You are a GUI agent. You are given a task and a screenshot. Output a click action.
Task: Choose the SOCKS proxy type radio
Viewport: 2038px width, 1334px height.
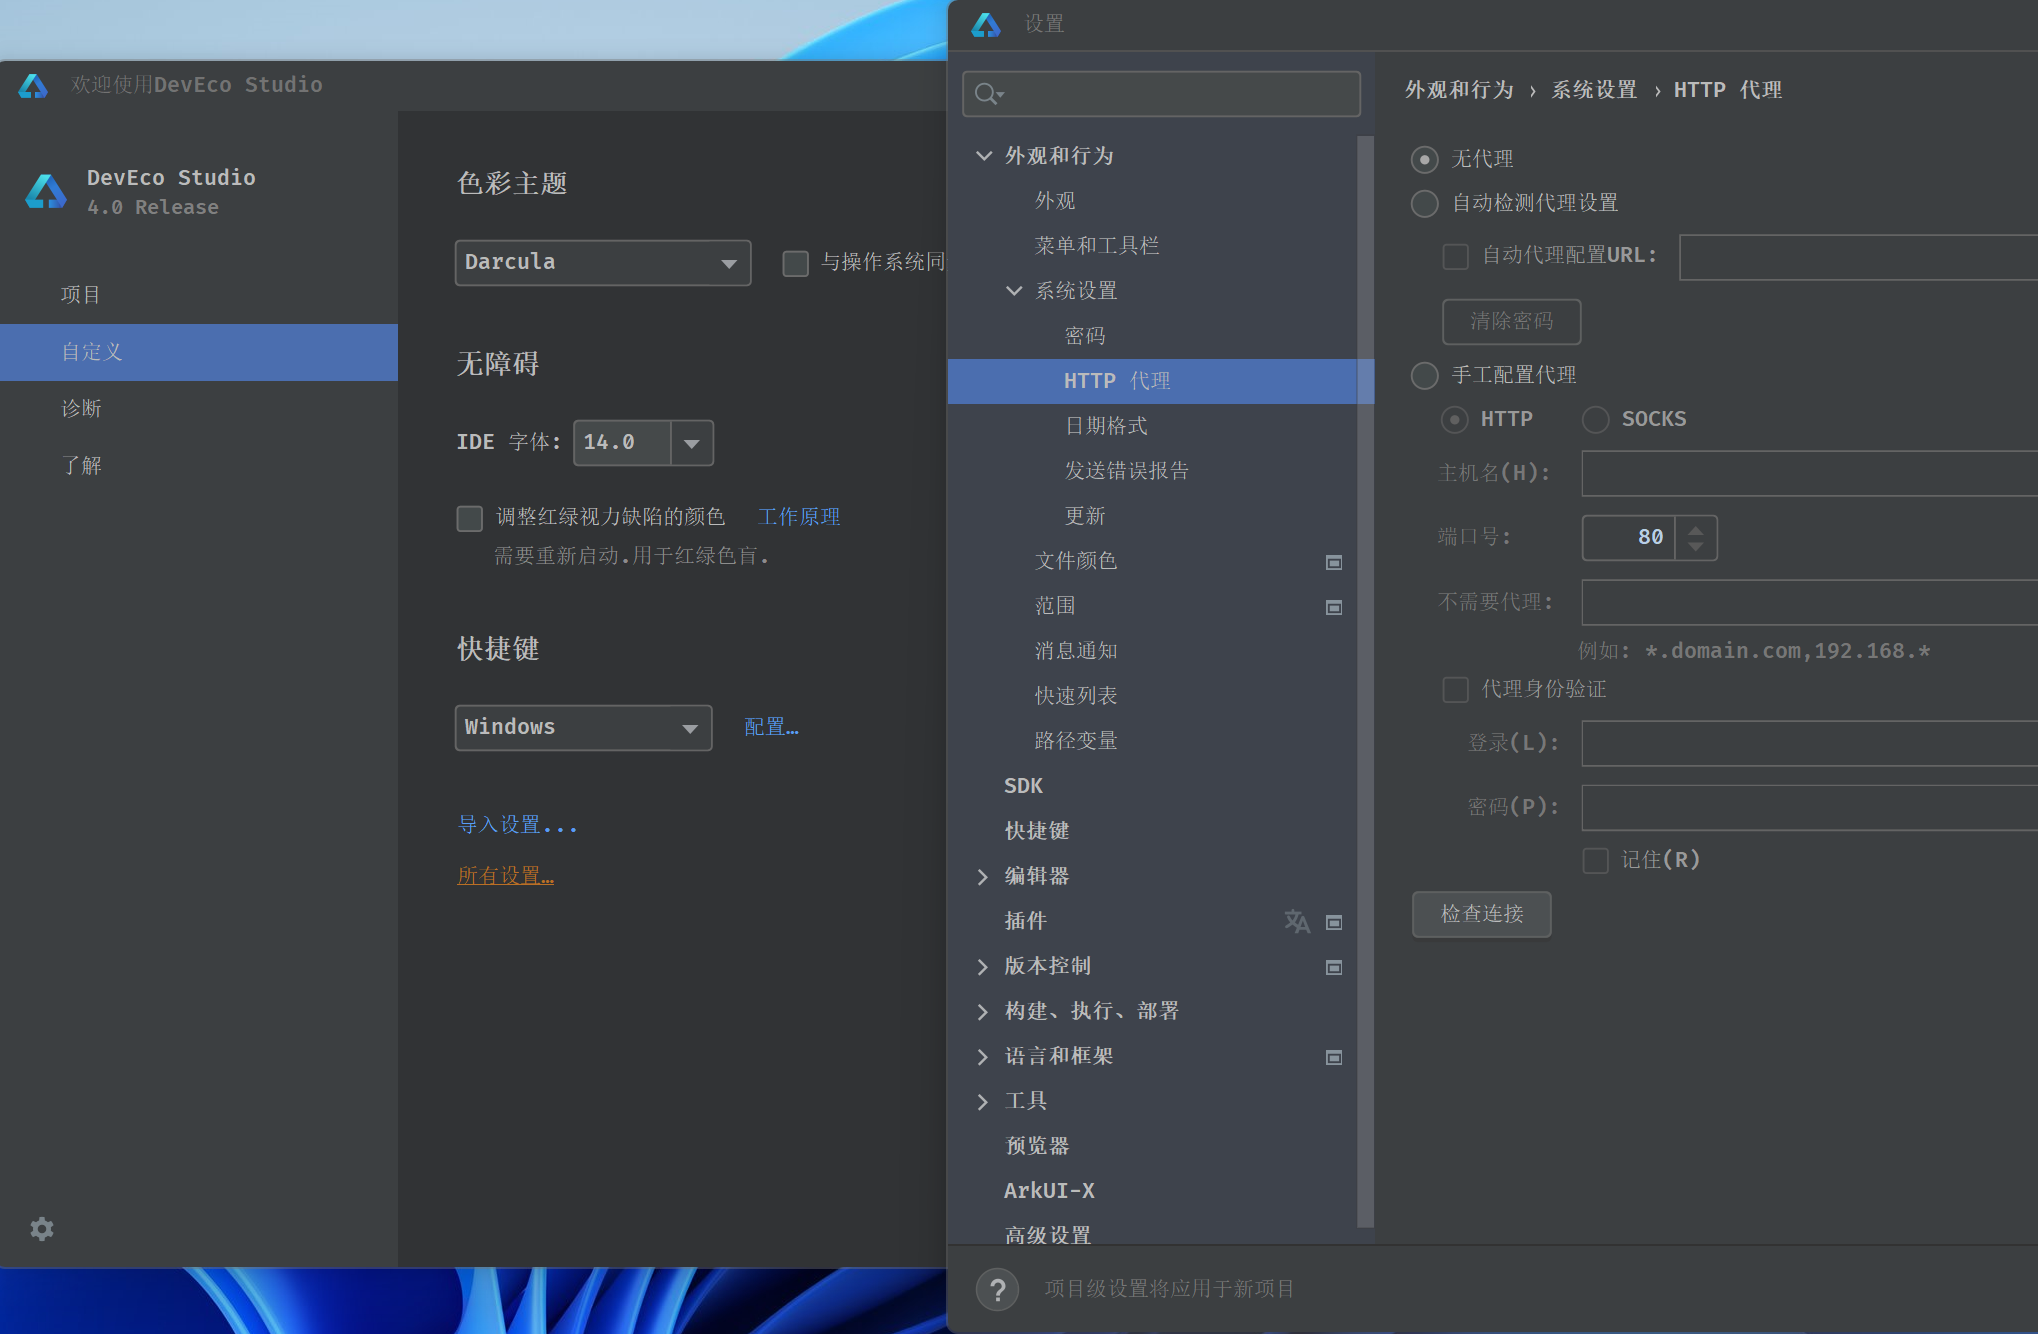click(x=1596, y=419)
